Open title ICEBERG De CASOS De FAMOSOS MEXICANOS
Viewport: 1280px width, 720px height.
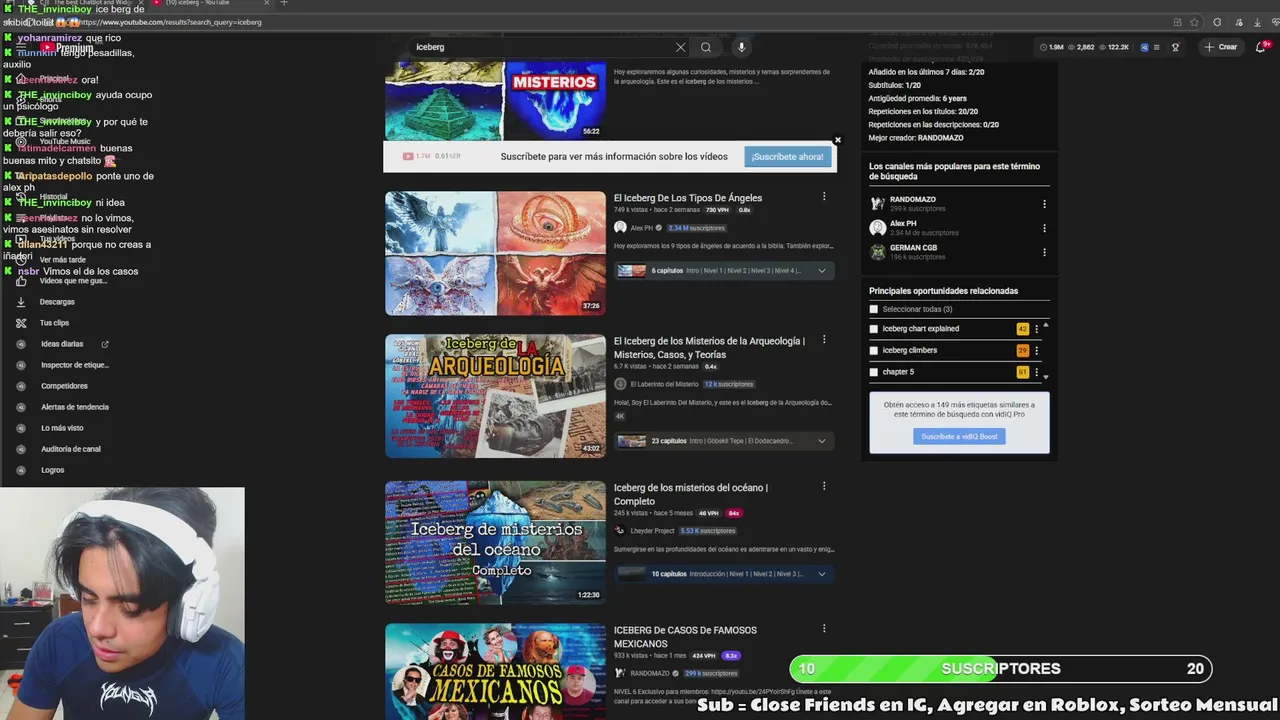pyautogui.click(x=685, y=637)
